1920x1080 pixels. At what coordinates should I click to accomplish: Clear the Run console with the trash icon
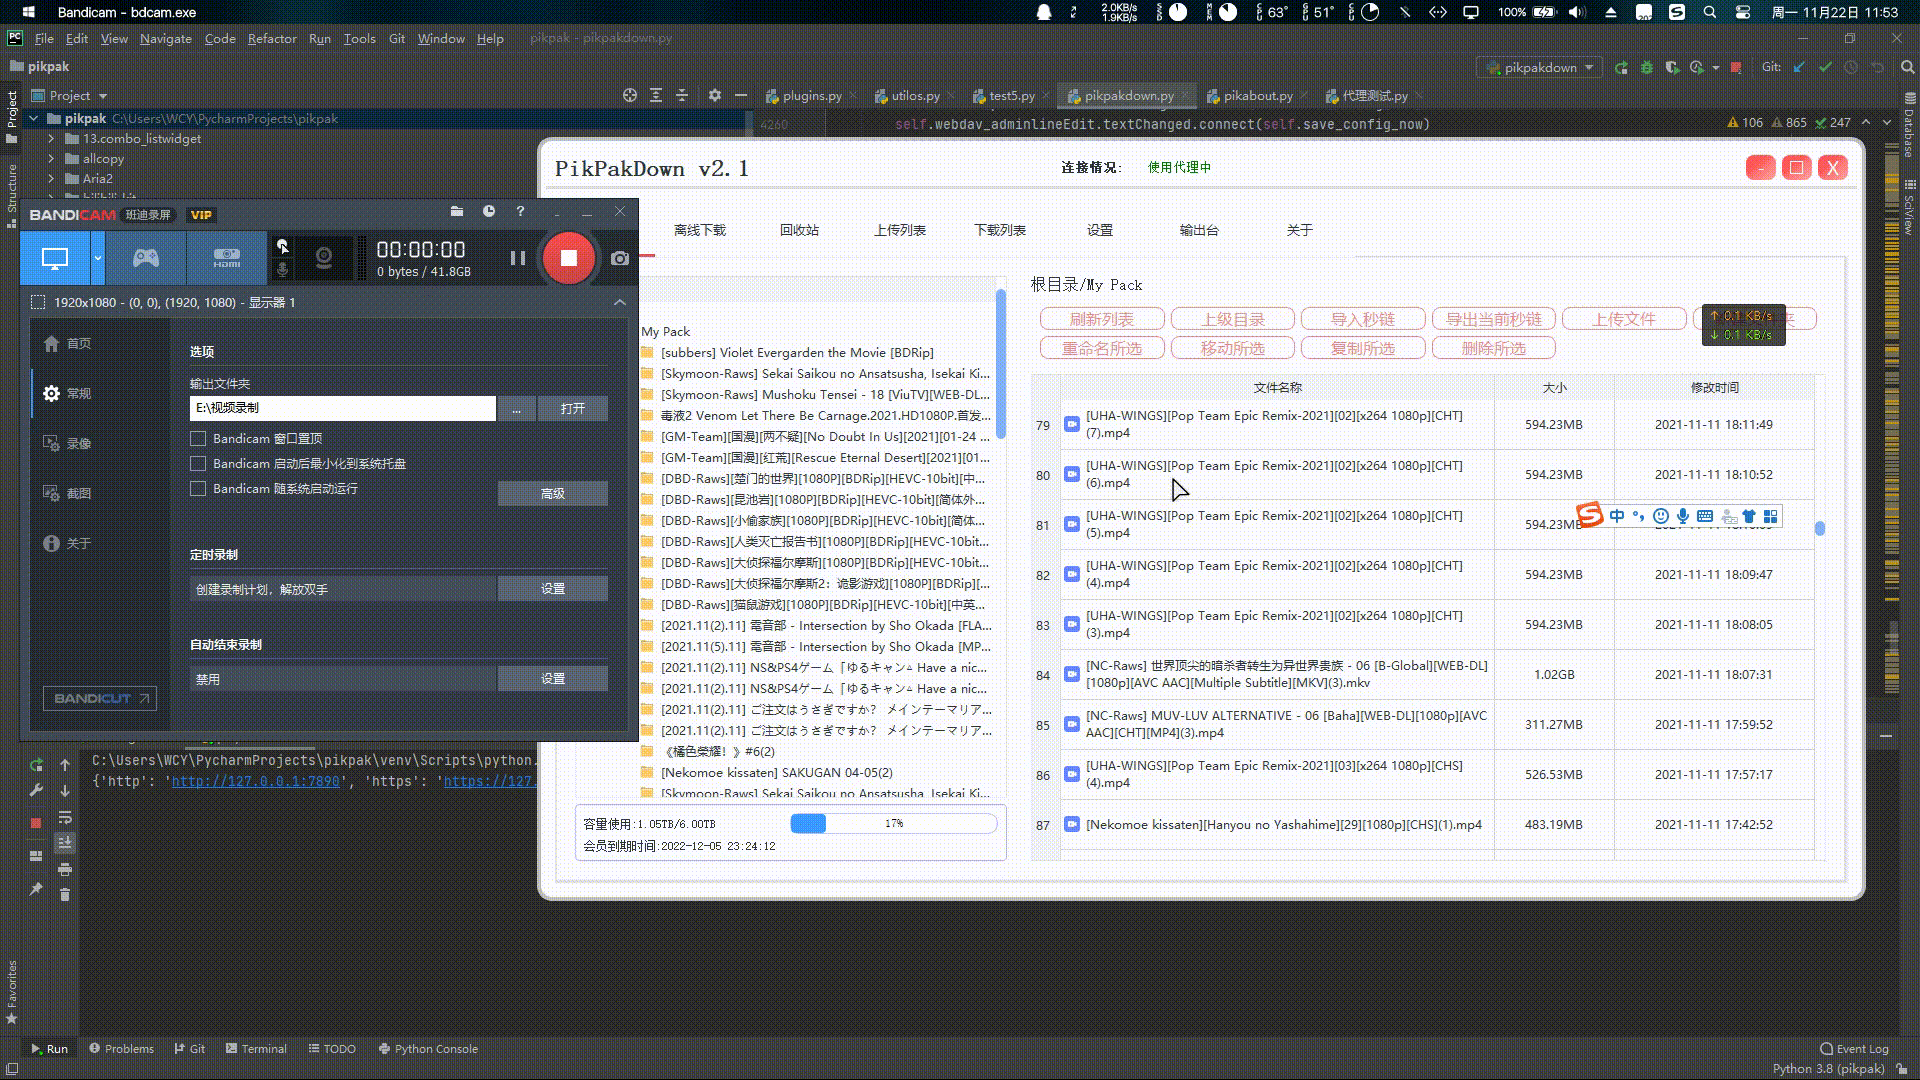[65, 895]
